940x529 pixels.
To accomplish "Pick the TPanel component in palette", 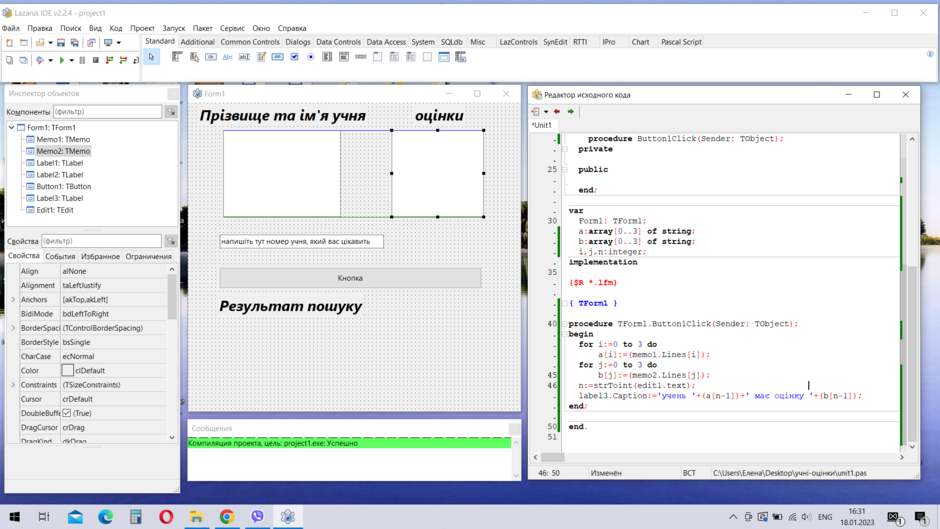I will coord(427,57).
